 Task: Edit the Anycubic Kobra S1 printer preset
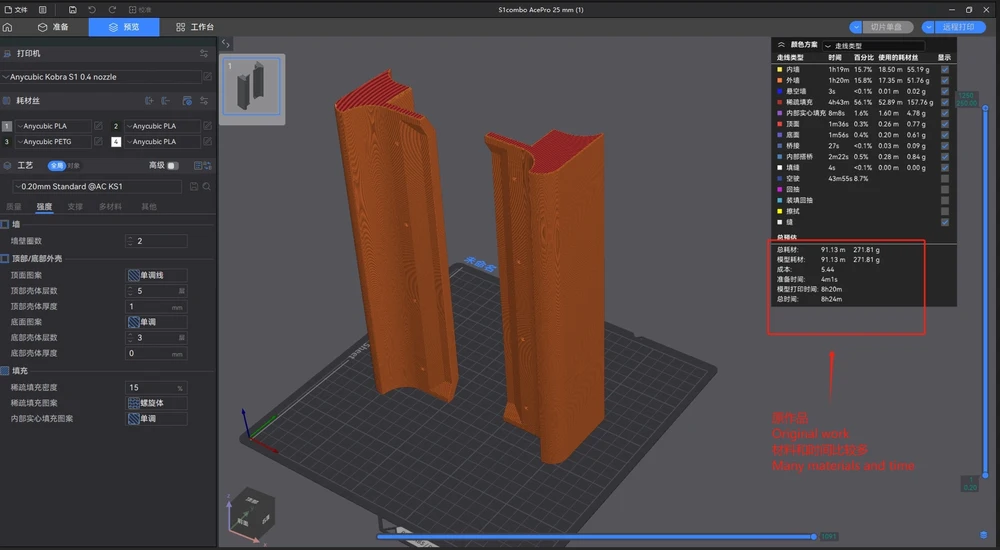pos(207,77)
